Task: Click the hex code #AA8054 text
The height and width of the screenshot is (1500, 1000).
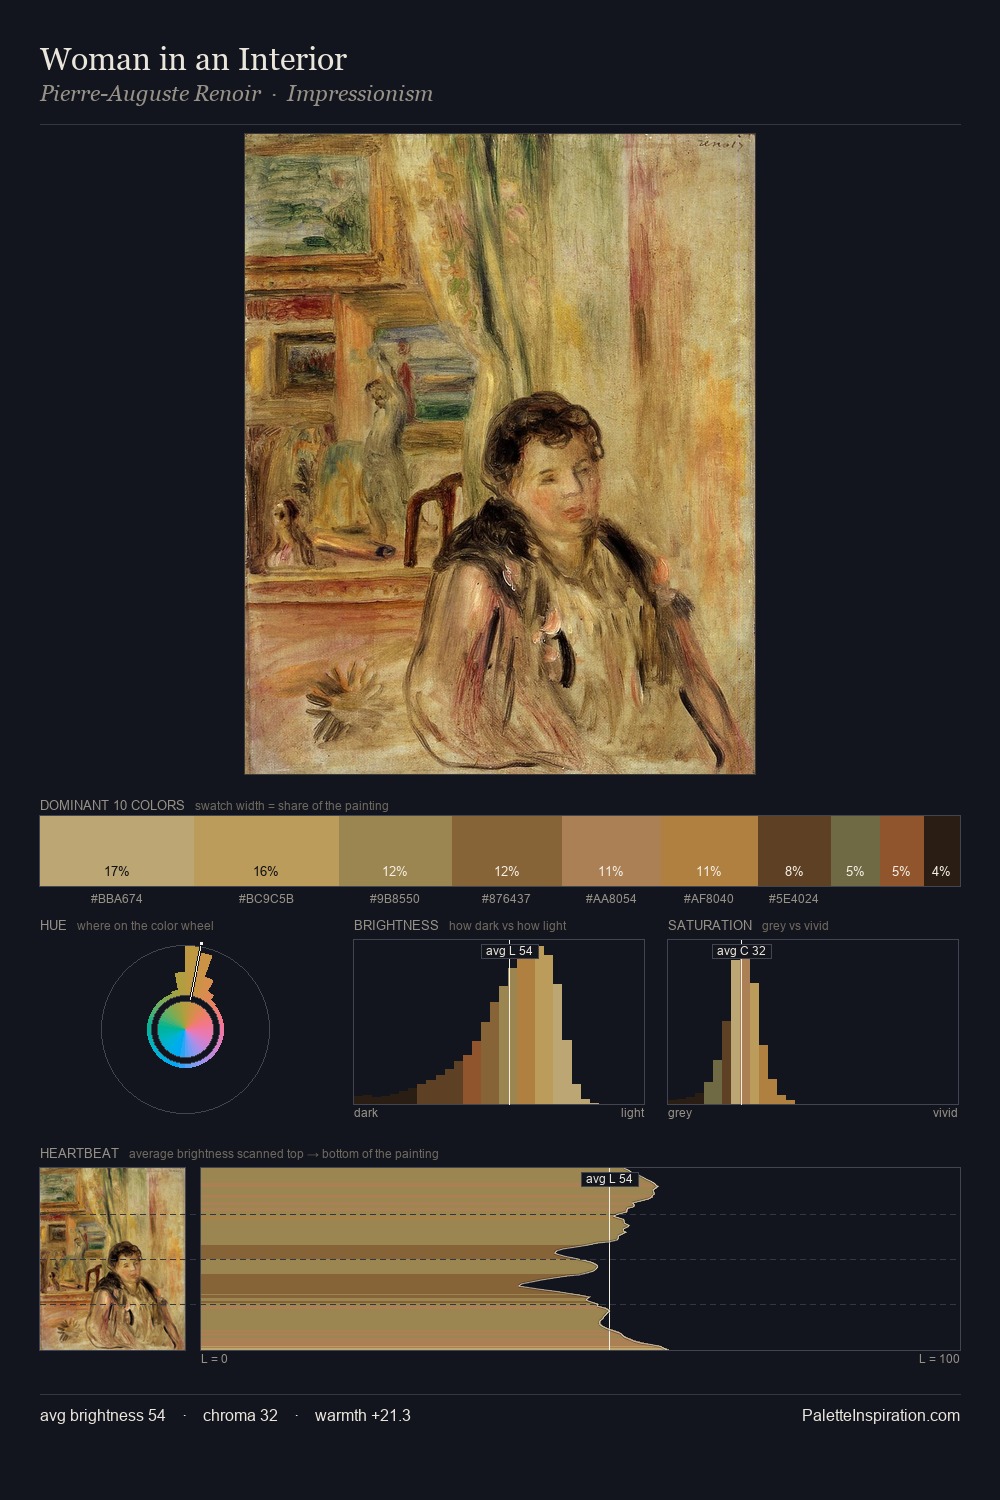Action: click(x=611, y=899)
